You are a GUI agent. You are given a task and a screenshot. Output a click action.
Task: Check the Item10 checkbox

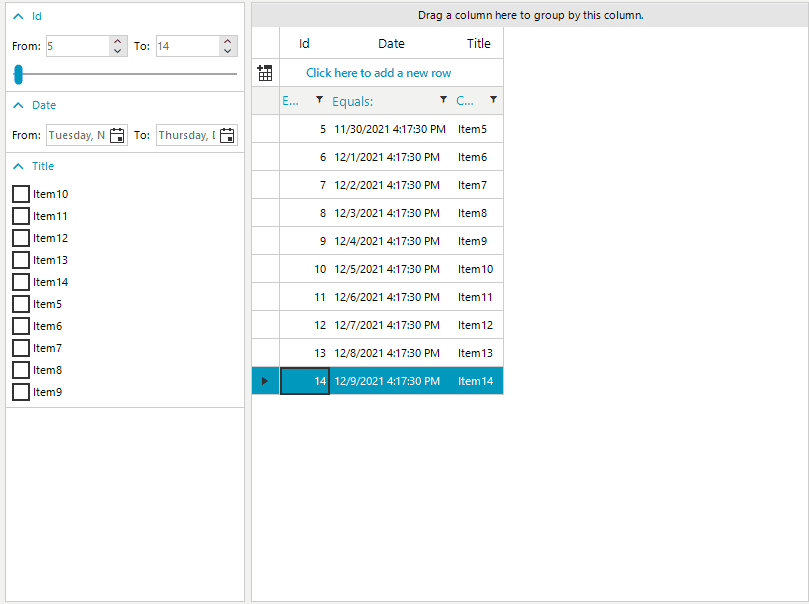[x=20, y=194]
